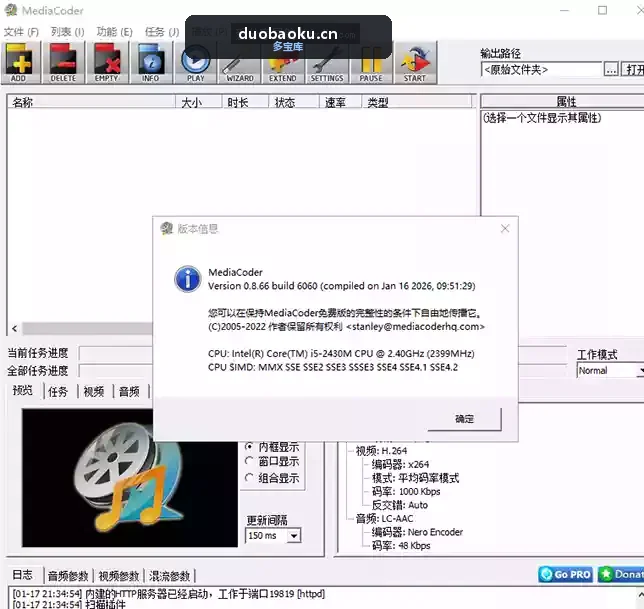
Task: Switch to the 音频 tab
Action: [129, 391]
